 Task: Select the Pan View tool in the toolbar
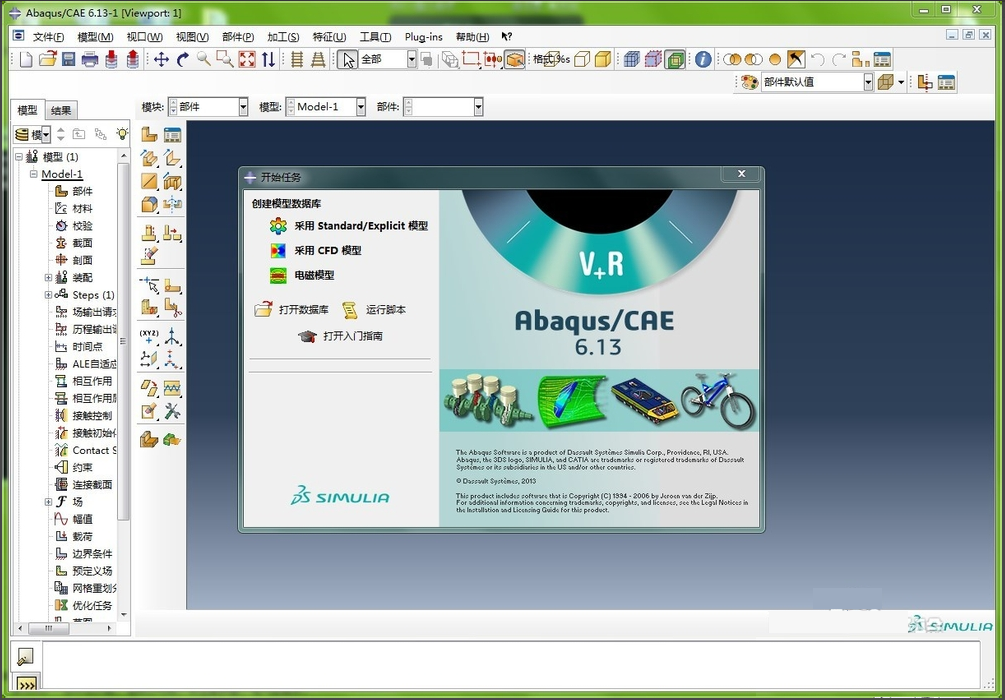click(162, 59)
